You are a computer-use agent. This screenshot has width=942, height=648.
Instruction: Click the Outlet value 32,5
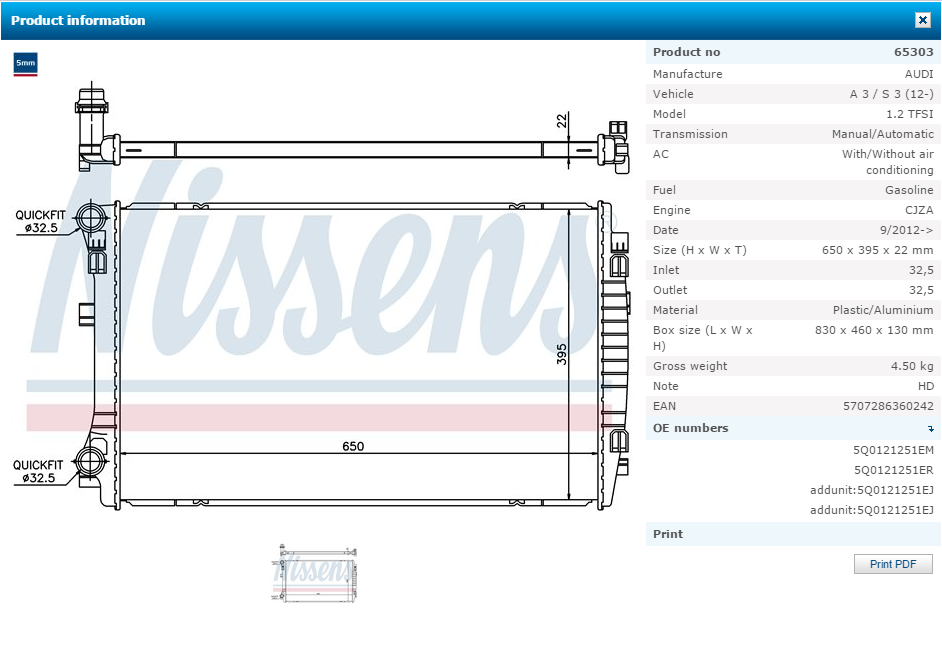click(921, 290)
